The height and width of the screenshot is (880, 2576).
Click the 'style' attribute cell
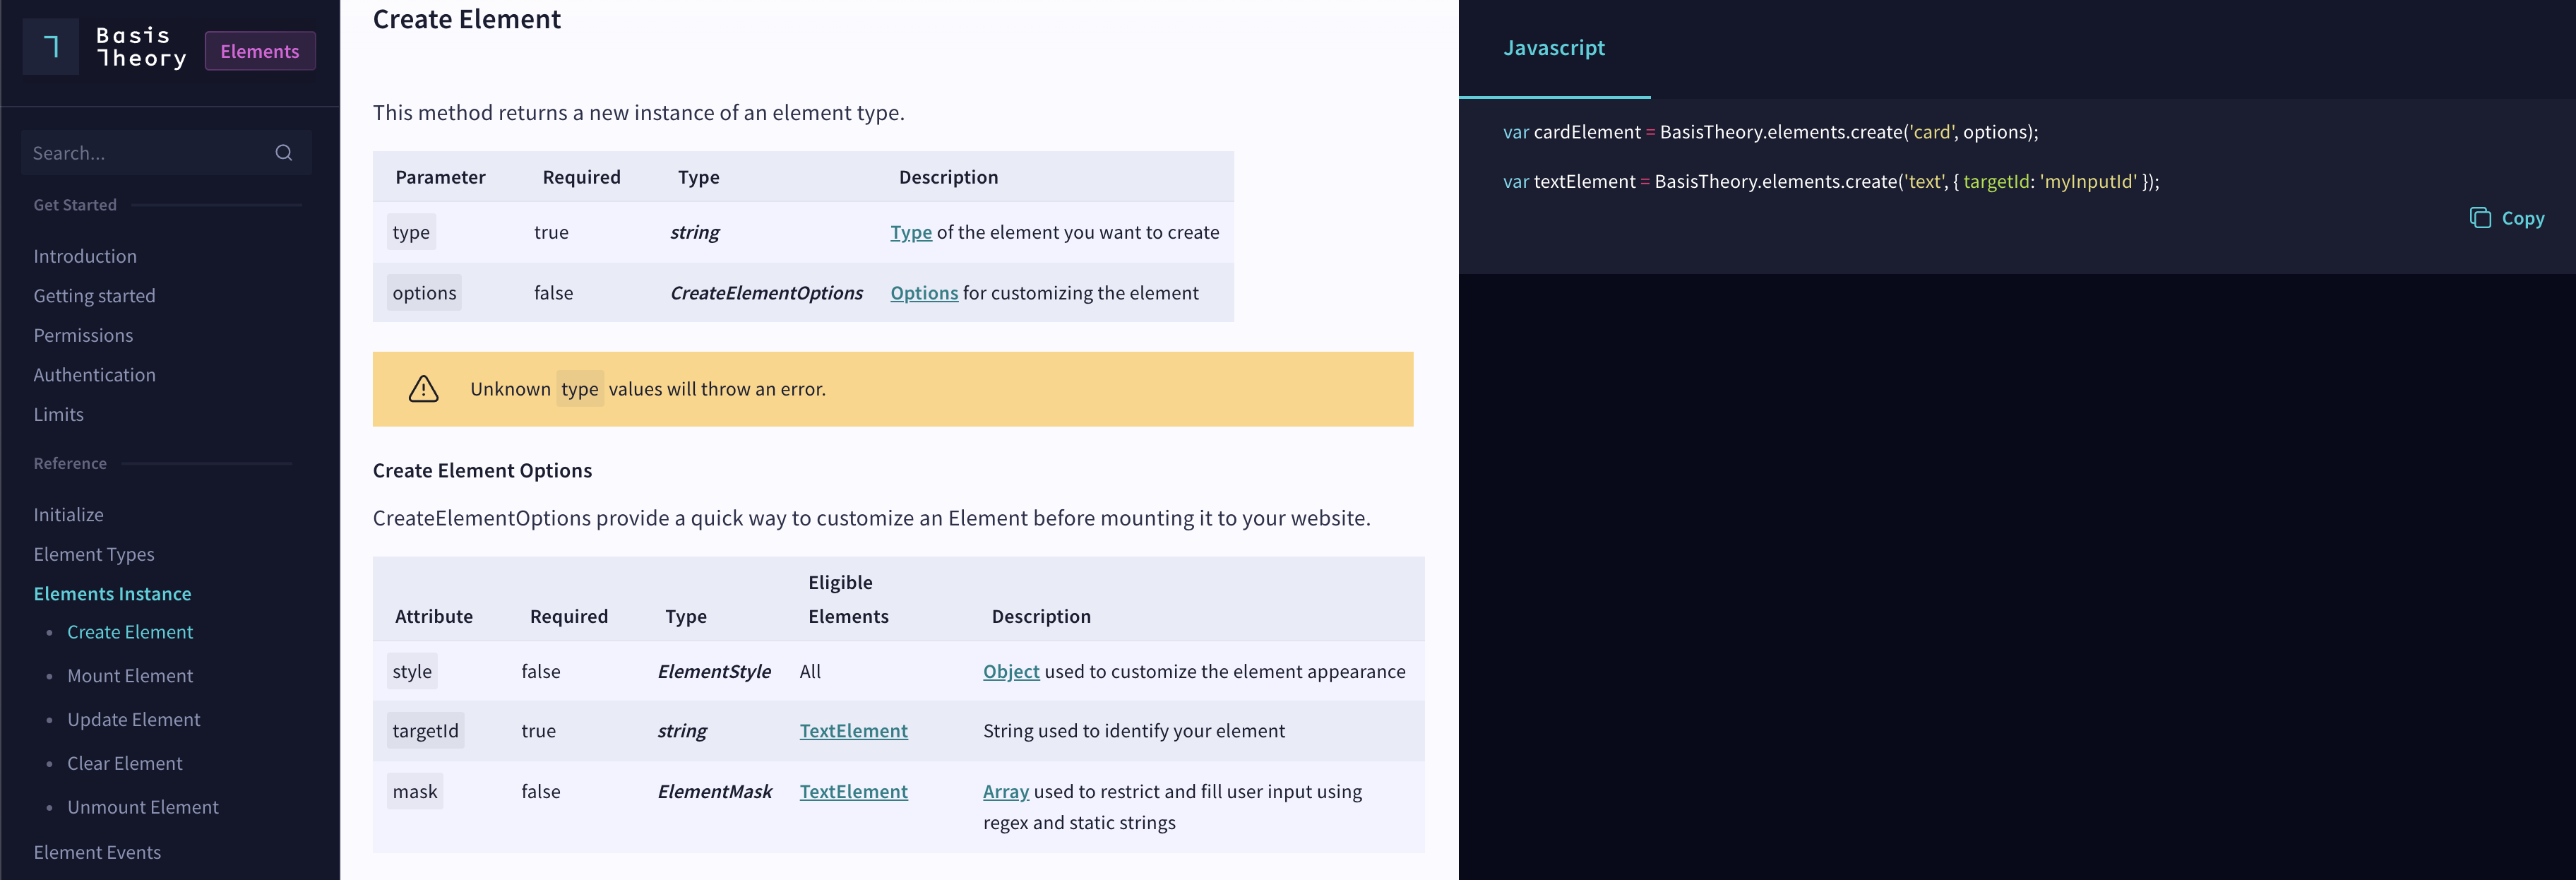click(x=412, y=672)
